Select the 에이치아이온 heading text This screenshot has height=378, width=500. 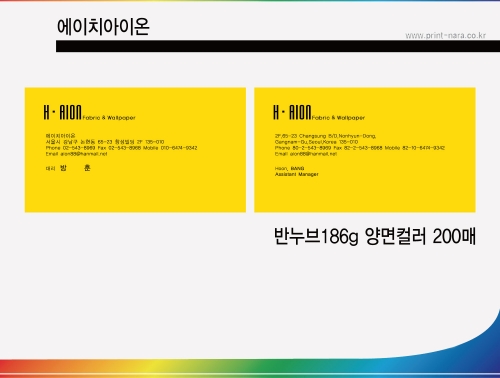click(x=103, y=27)
